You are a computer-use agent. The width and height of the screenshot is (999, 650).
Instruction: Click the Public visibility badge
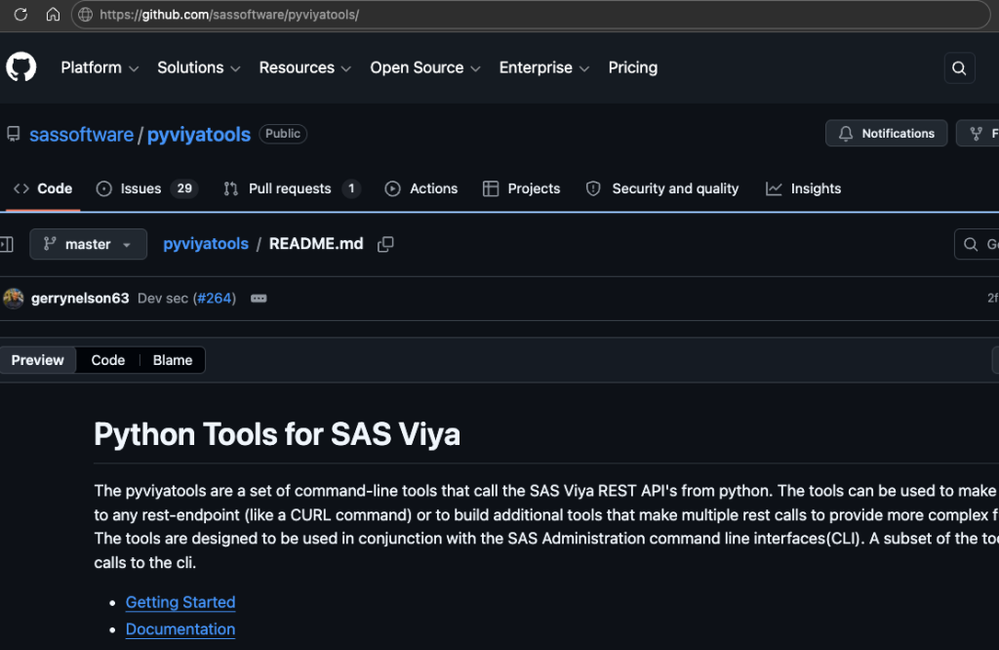[x=283, y=134]
